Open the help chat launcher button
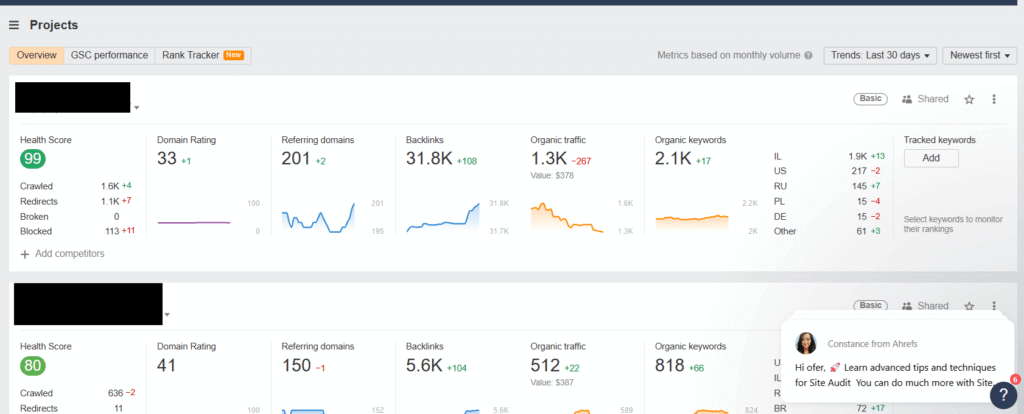 (1003, 394)
